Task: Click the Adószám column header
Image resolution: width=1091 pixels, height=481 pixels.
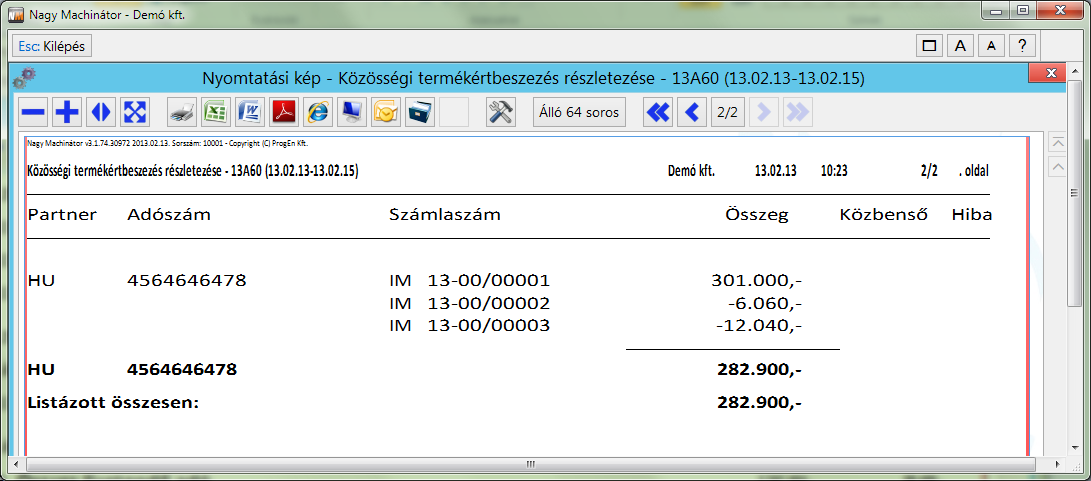Action: point(169,215)
